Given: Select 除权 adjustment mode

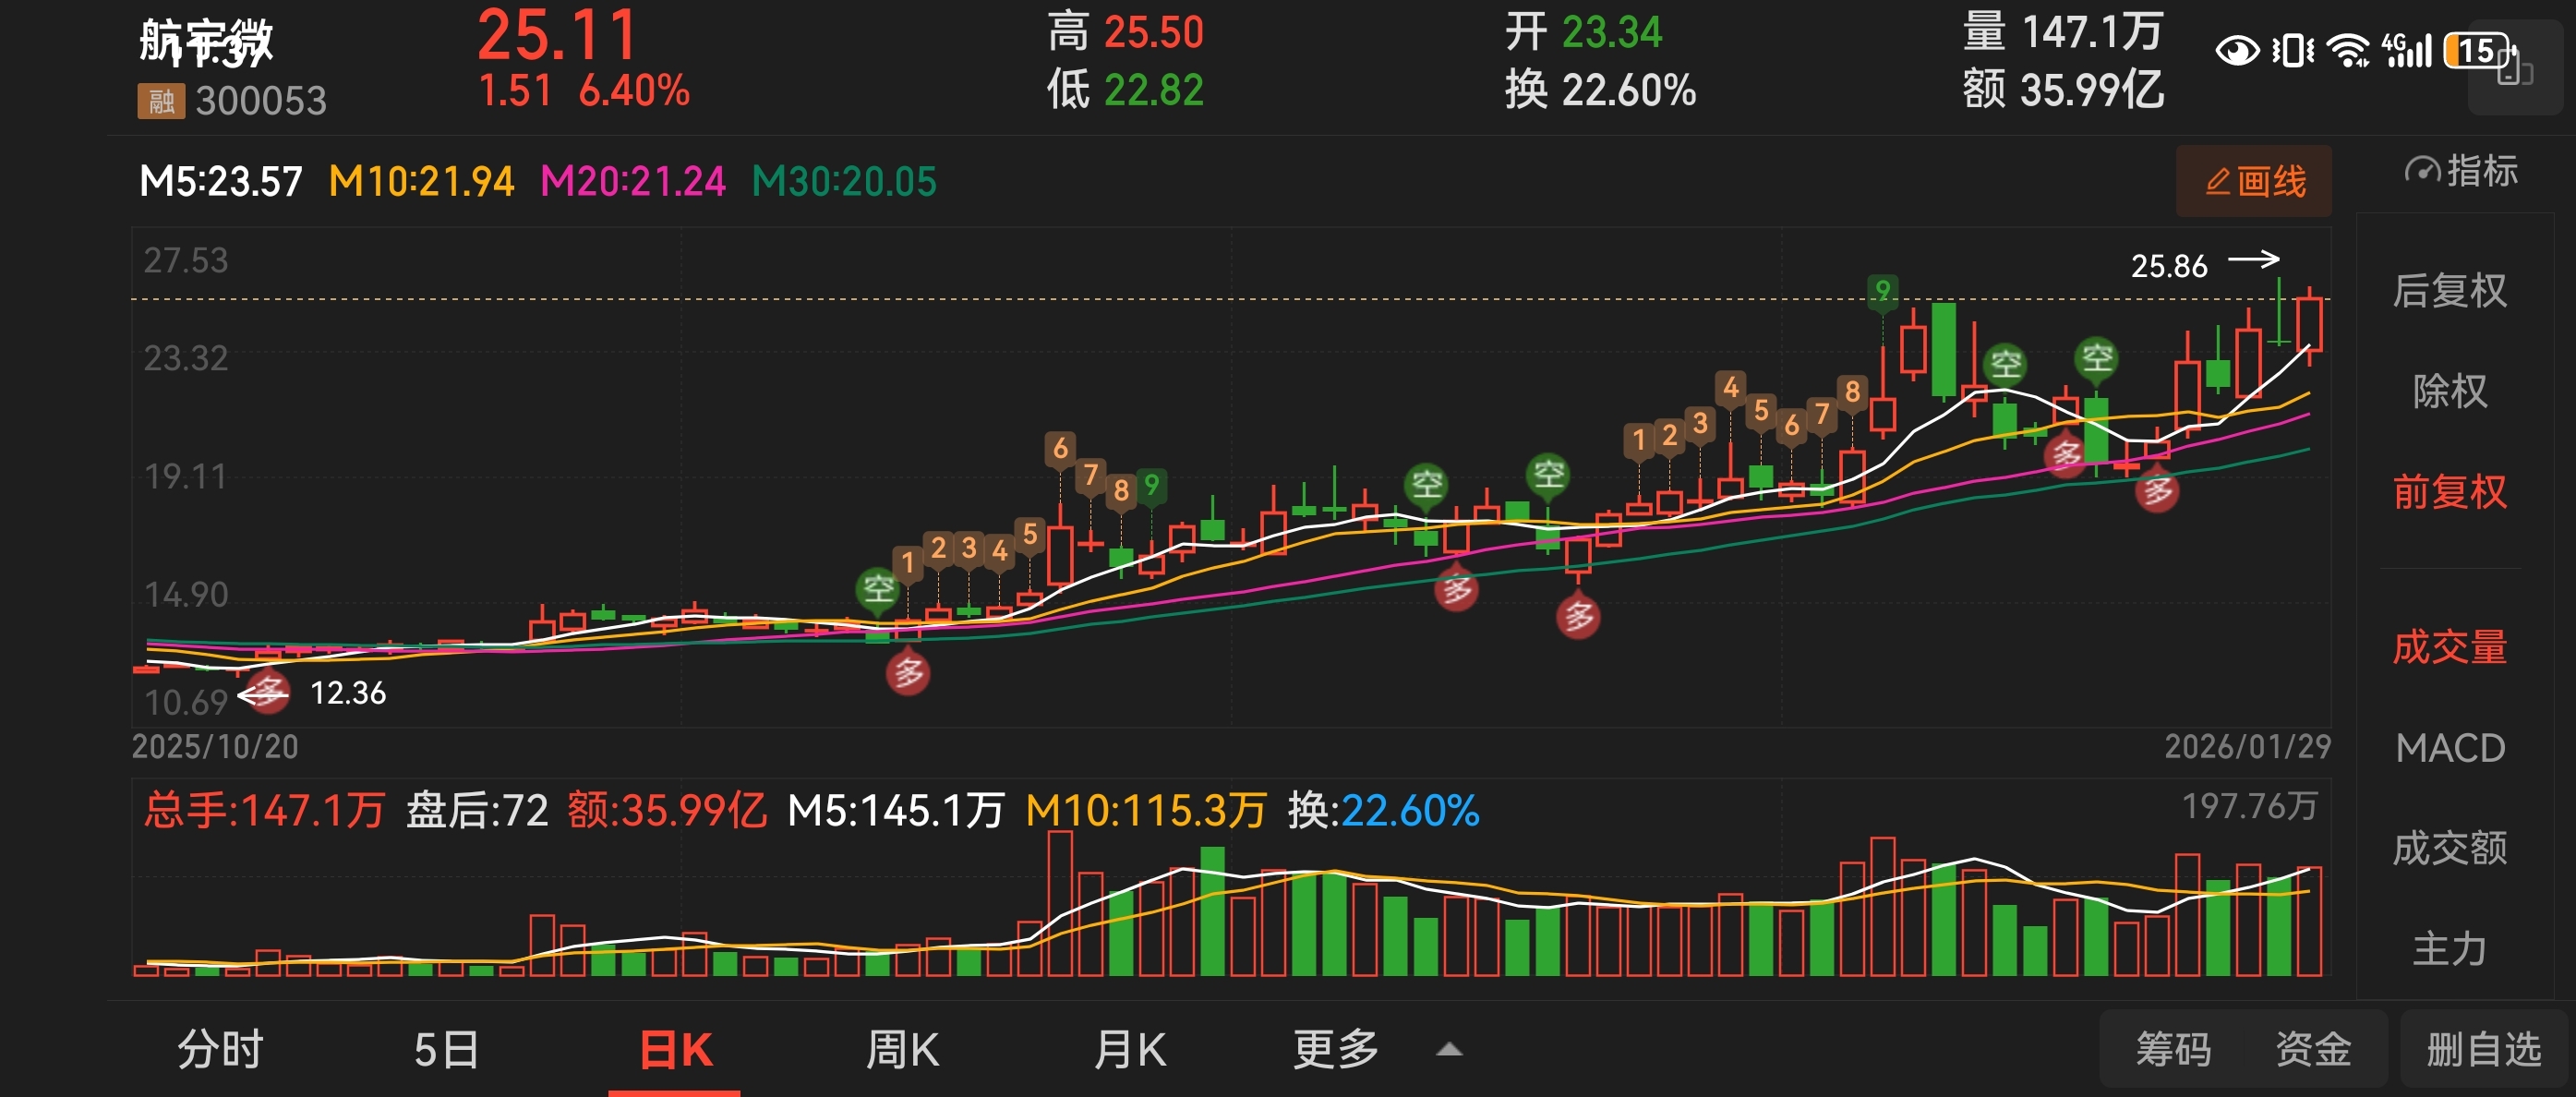Looking at the screenshot, I should pyautogui.click(x=2449, y=391).
